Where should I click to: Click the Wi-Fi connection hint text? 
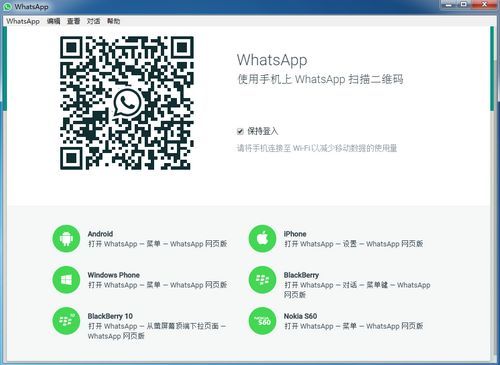(x=317, y=148)
